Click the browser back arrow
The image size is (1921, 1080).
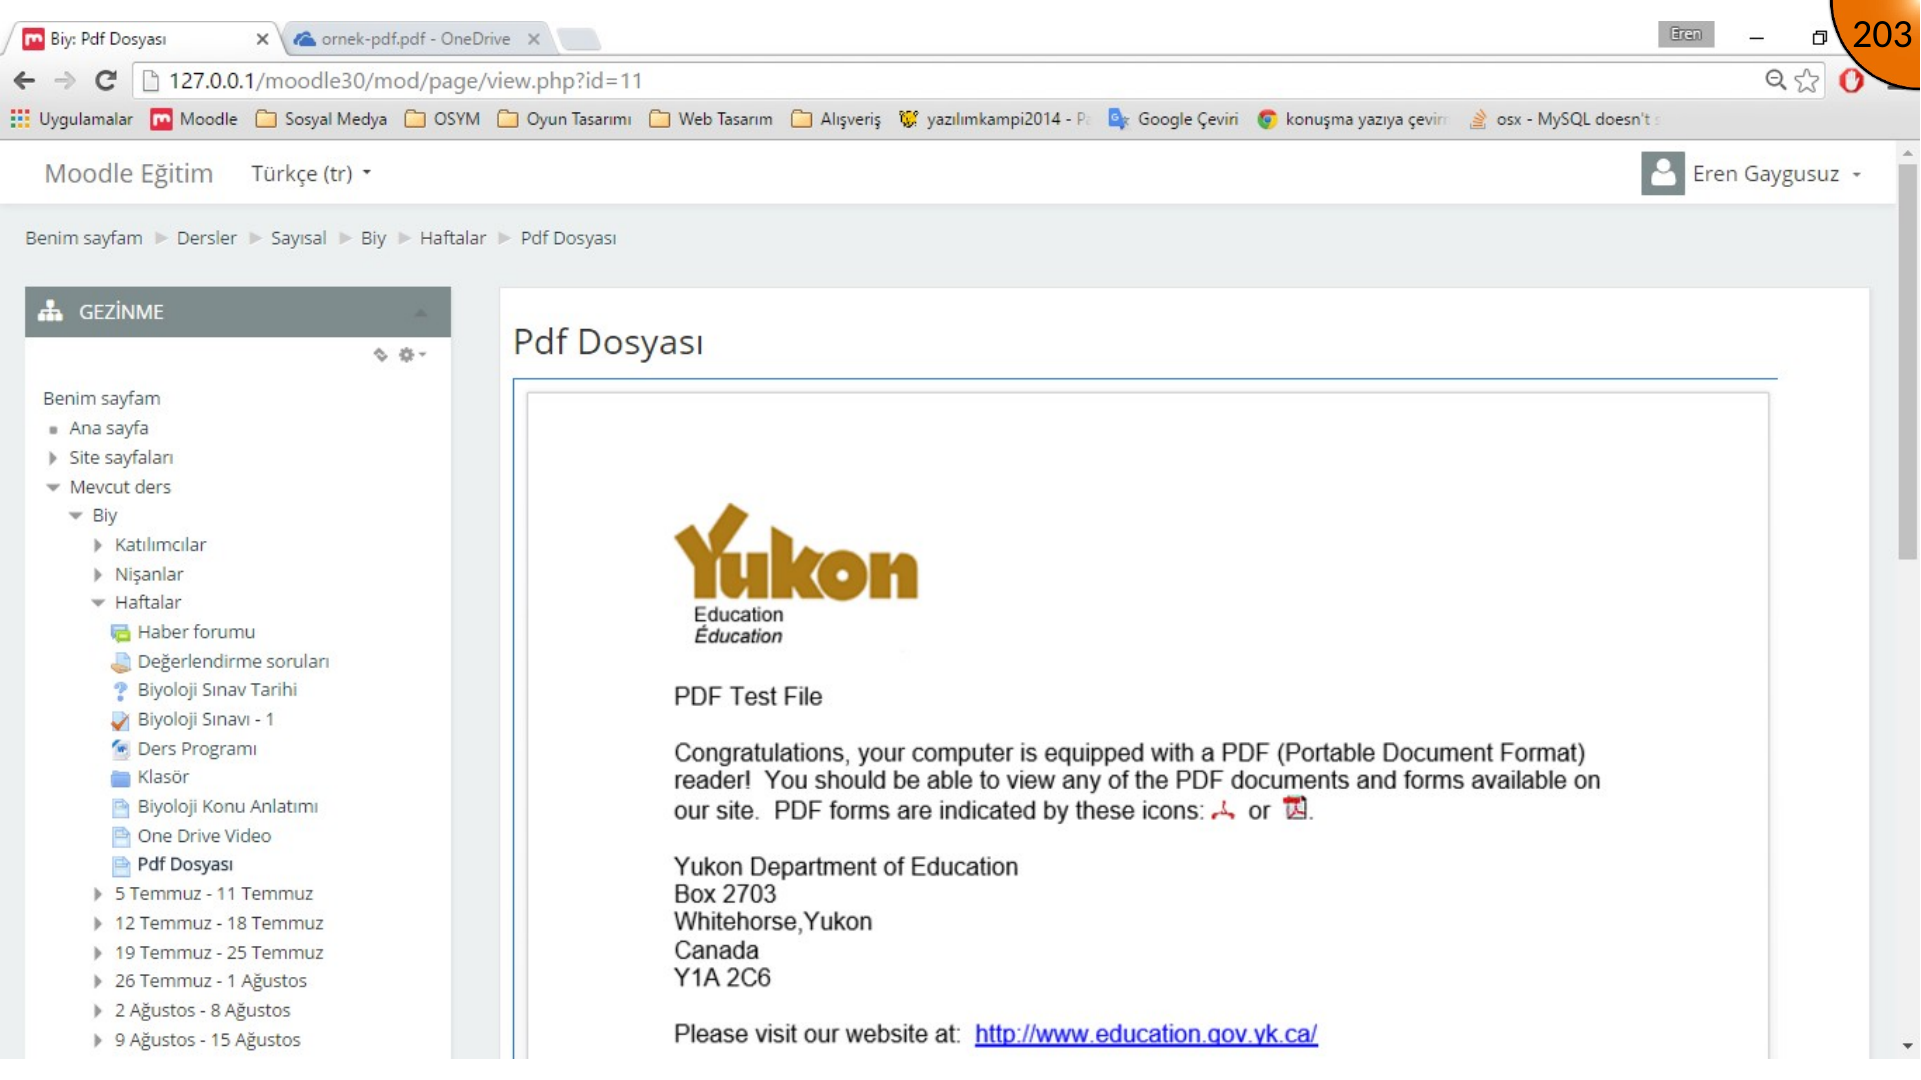click(25, 81)
